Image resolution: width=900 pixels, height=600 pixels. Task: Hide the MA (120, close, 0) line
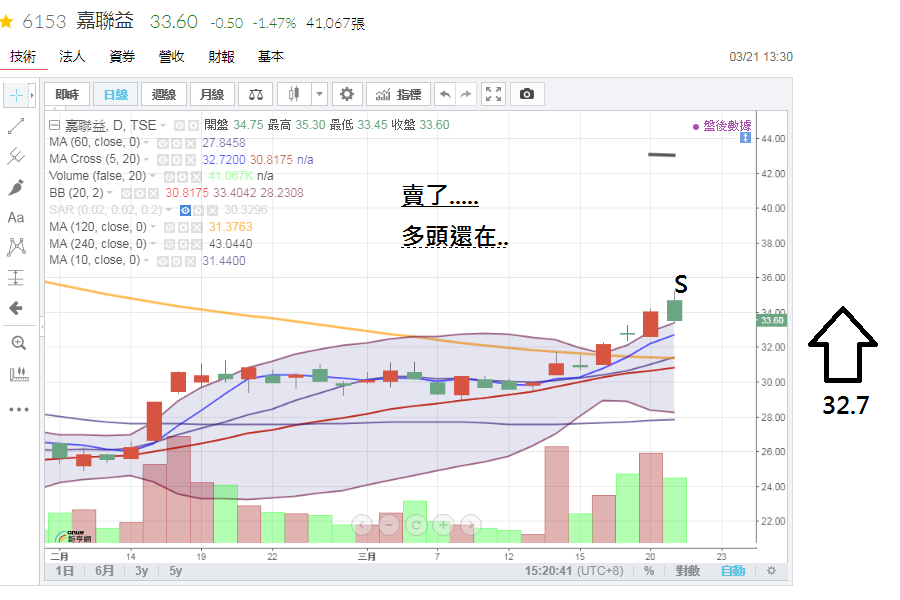[x=169, y=228]
